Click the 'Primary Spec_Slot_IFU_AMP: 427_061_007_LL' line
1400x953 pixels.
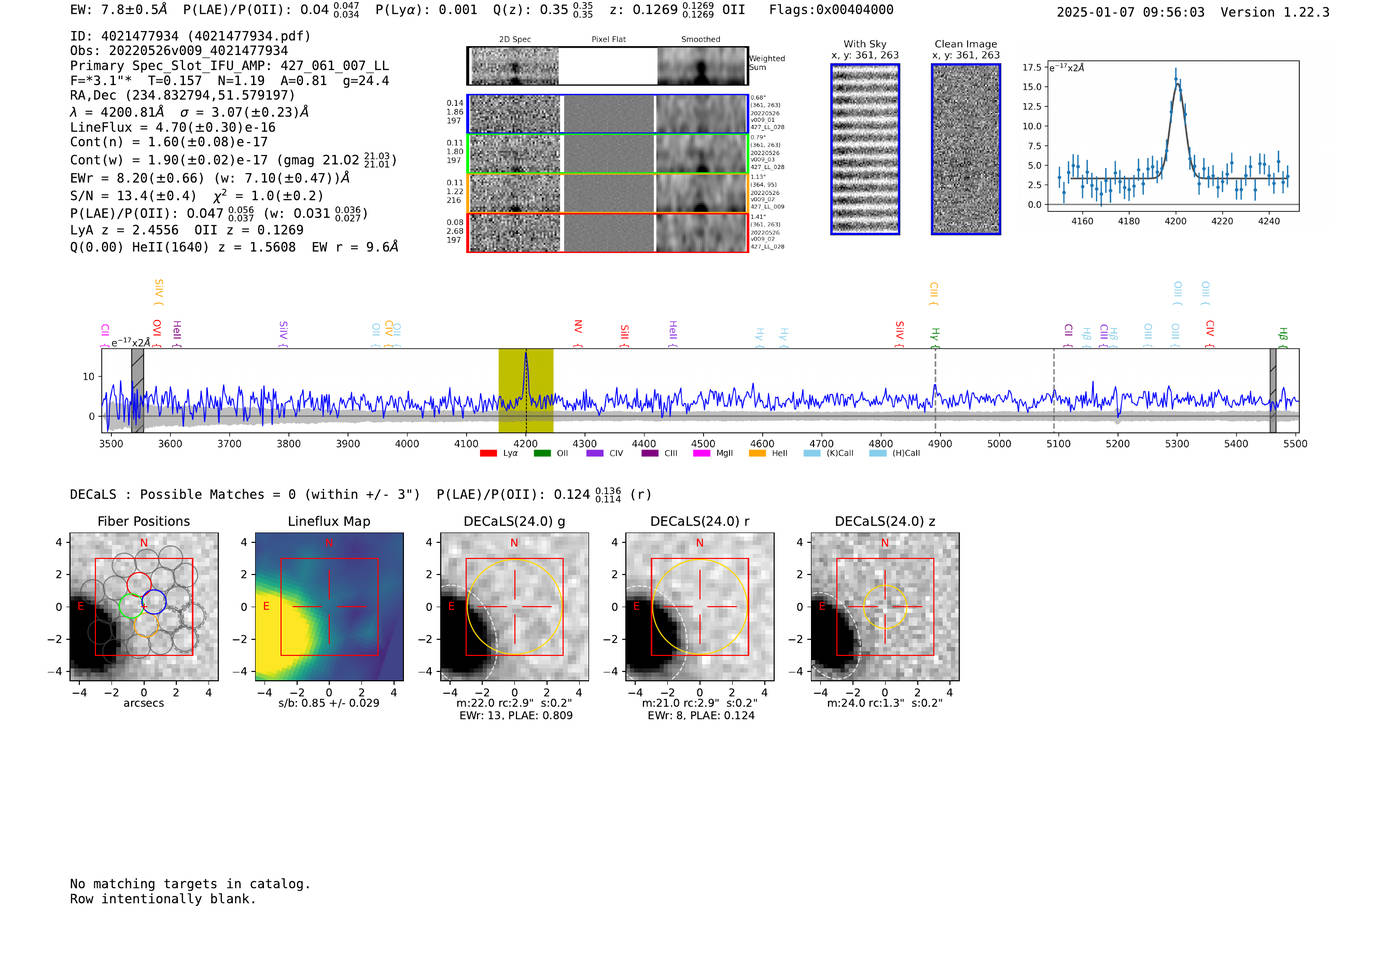229,66
